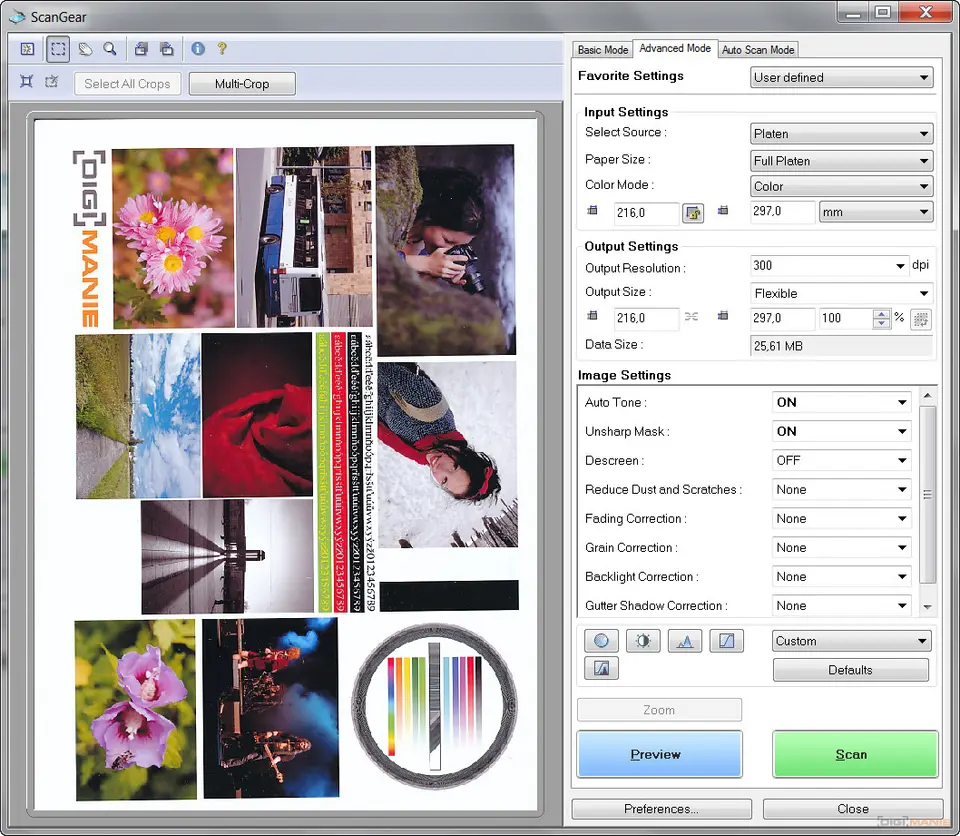This screenshot has height=836, width=960.
Task: Expand the Color Mode dropdown
Action: coord(922,187)
